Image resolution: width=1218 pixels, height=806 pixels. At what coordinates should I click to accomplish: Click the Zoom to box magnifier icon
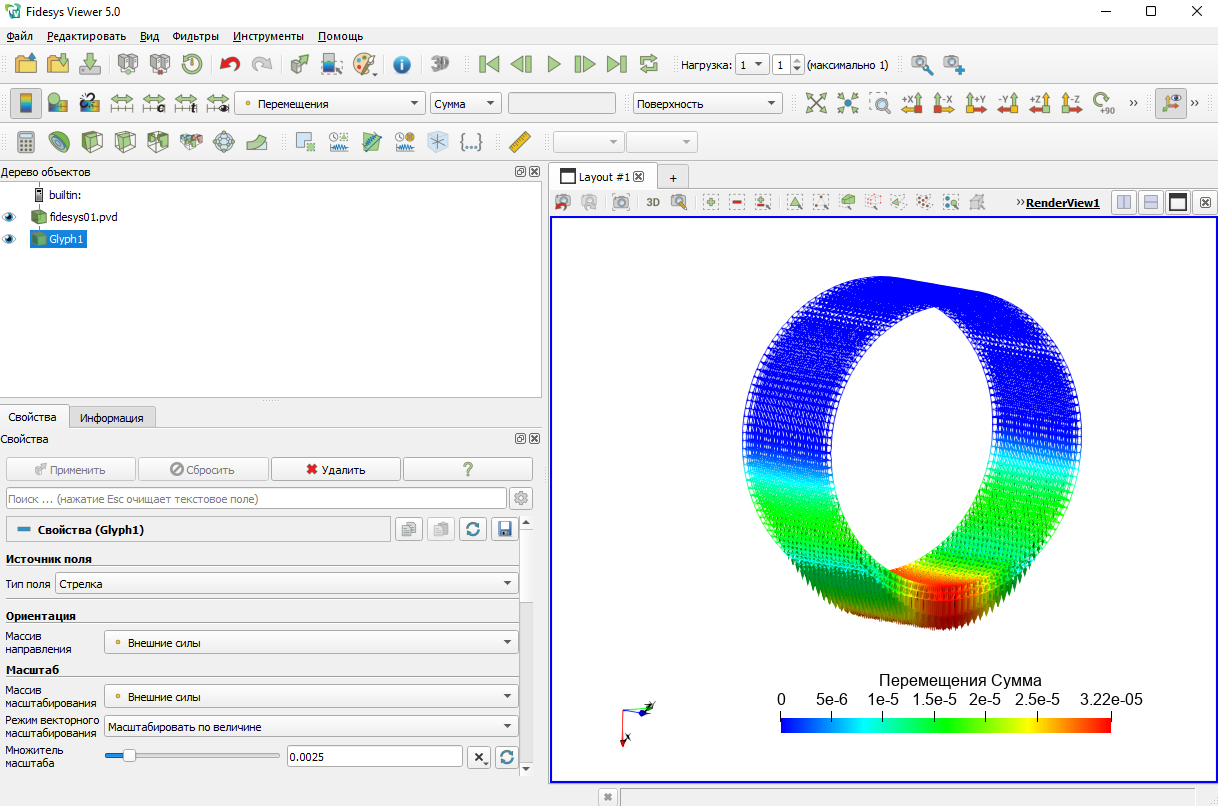click(879, 103)
